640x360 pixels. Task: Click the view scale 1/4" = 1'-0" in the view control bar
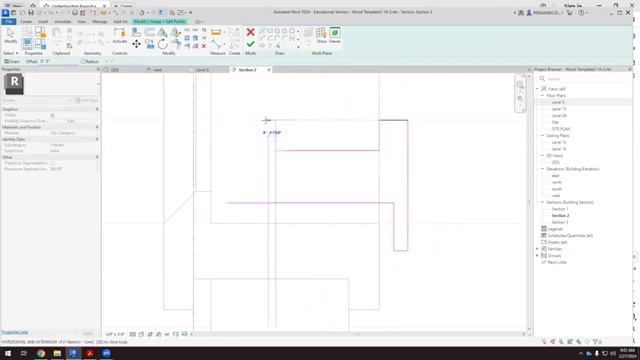pos(115,334)
